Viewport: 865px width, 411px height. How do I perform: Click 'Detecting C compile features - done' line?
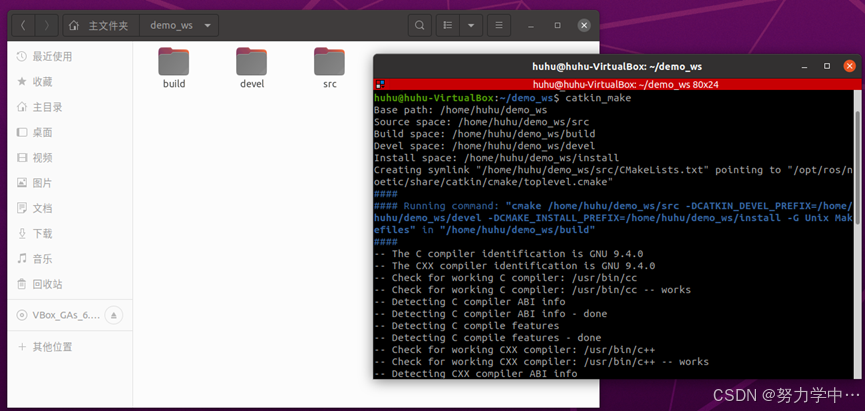coord(488,338)
